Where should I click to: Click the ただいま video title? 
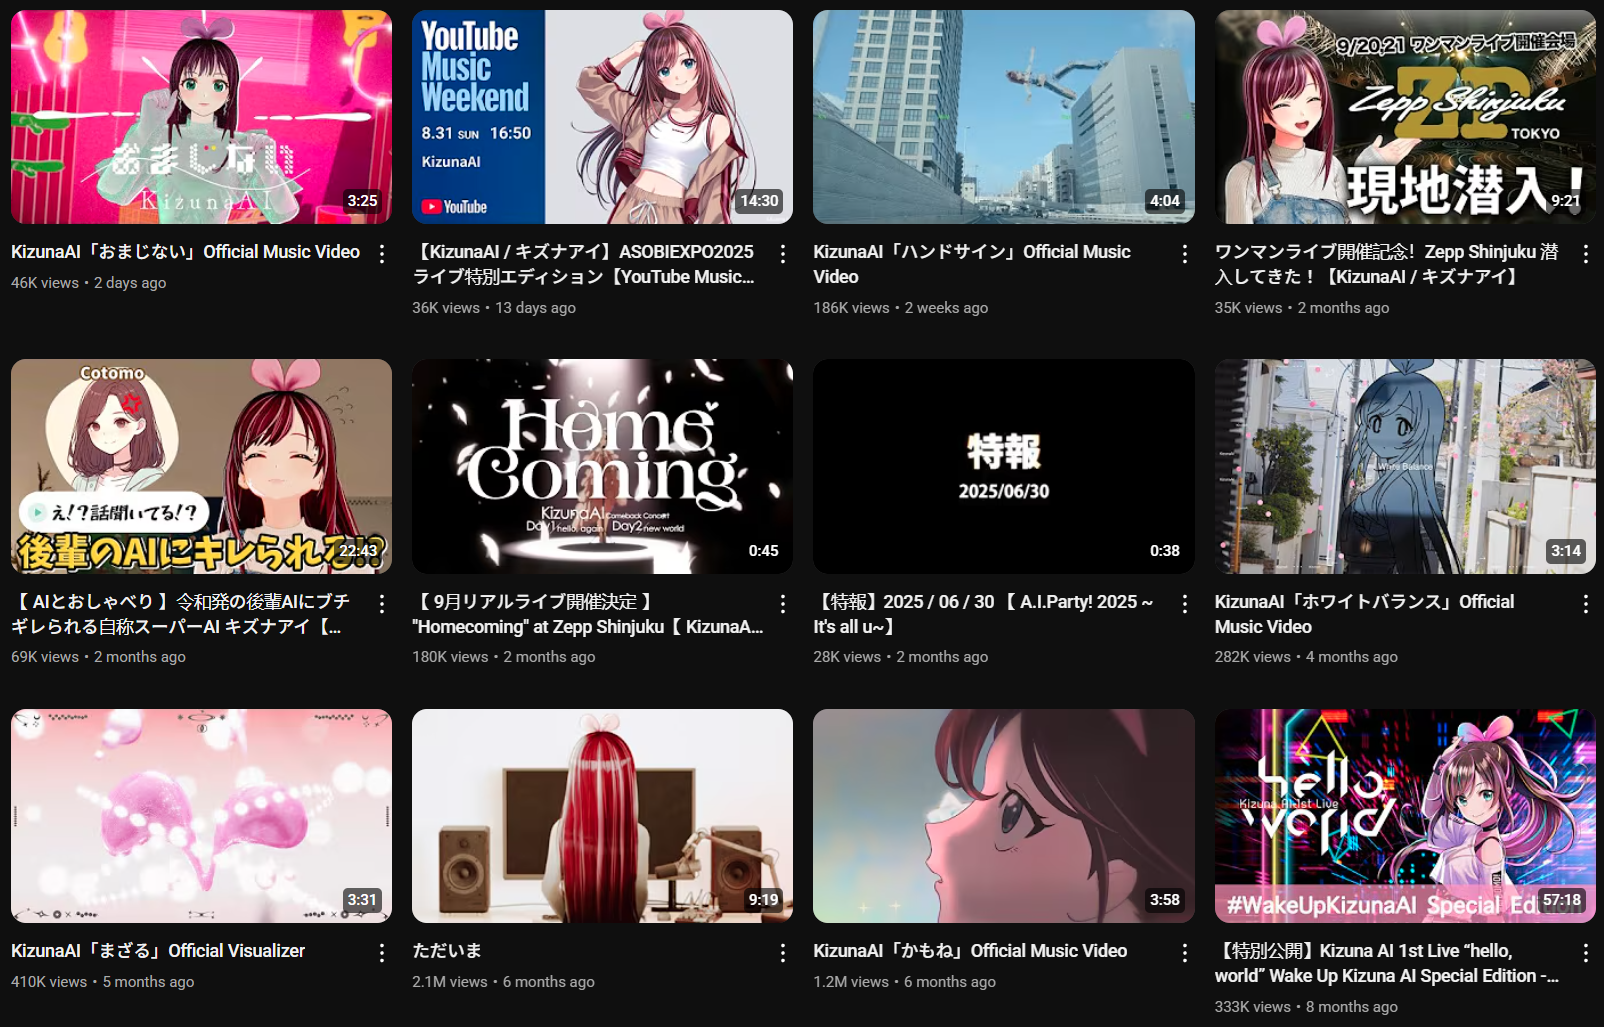tap(447, 951)
